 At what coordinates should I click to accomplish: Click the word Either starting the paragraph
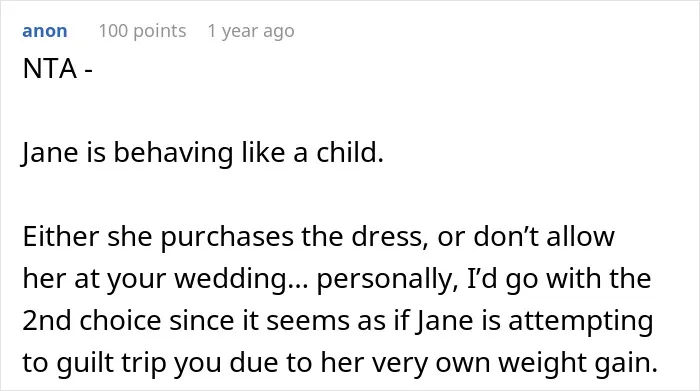point(61,236)
